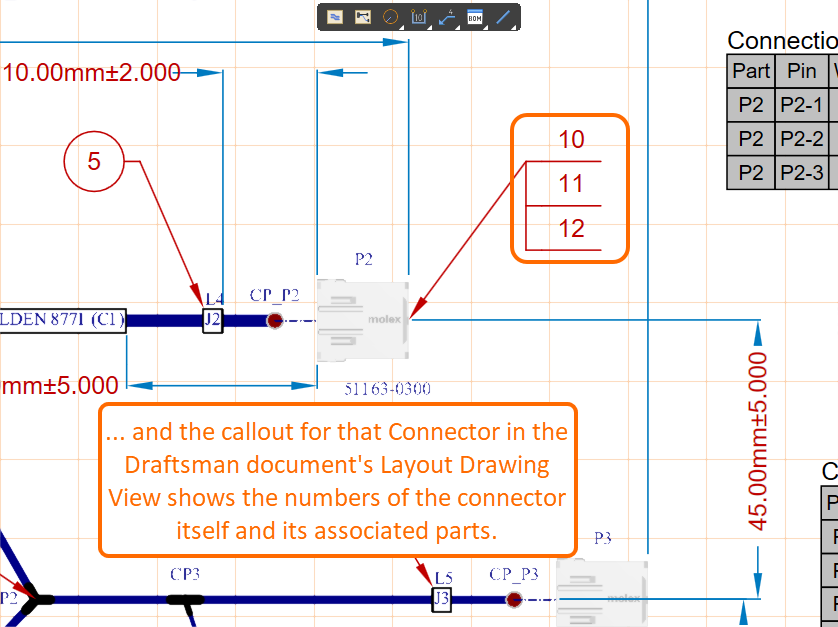Select callout item number 12
838x627 pixels.
571,228
